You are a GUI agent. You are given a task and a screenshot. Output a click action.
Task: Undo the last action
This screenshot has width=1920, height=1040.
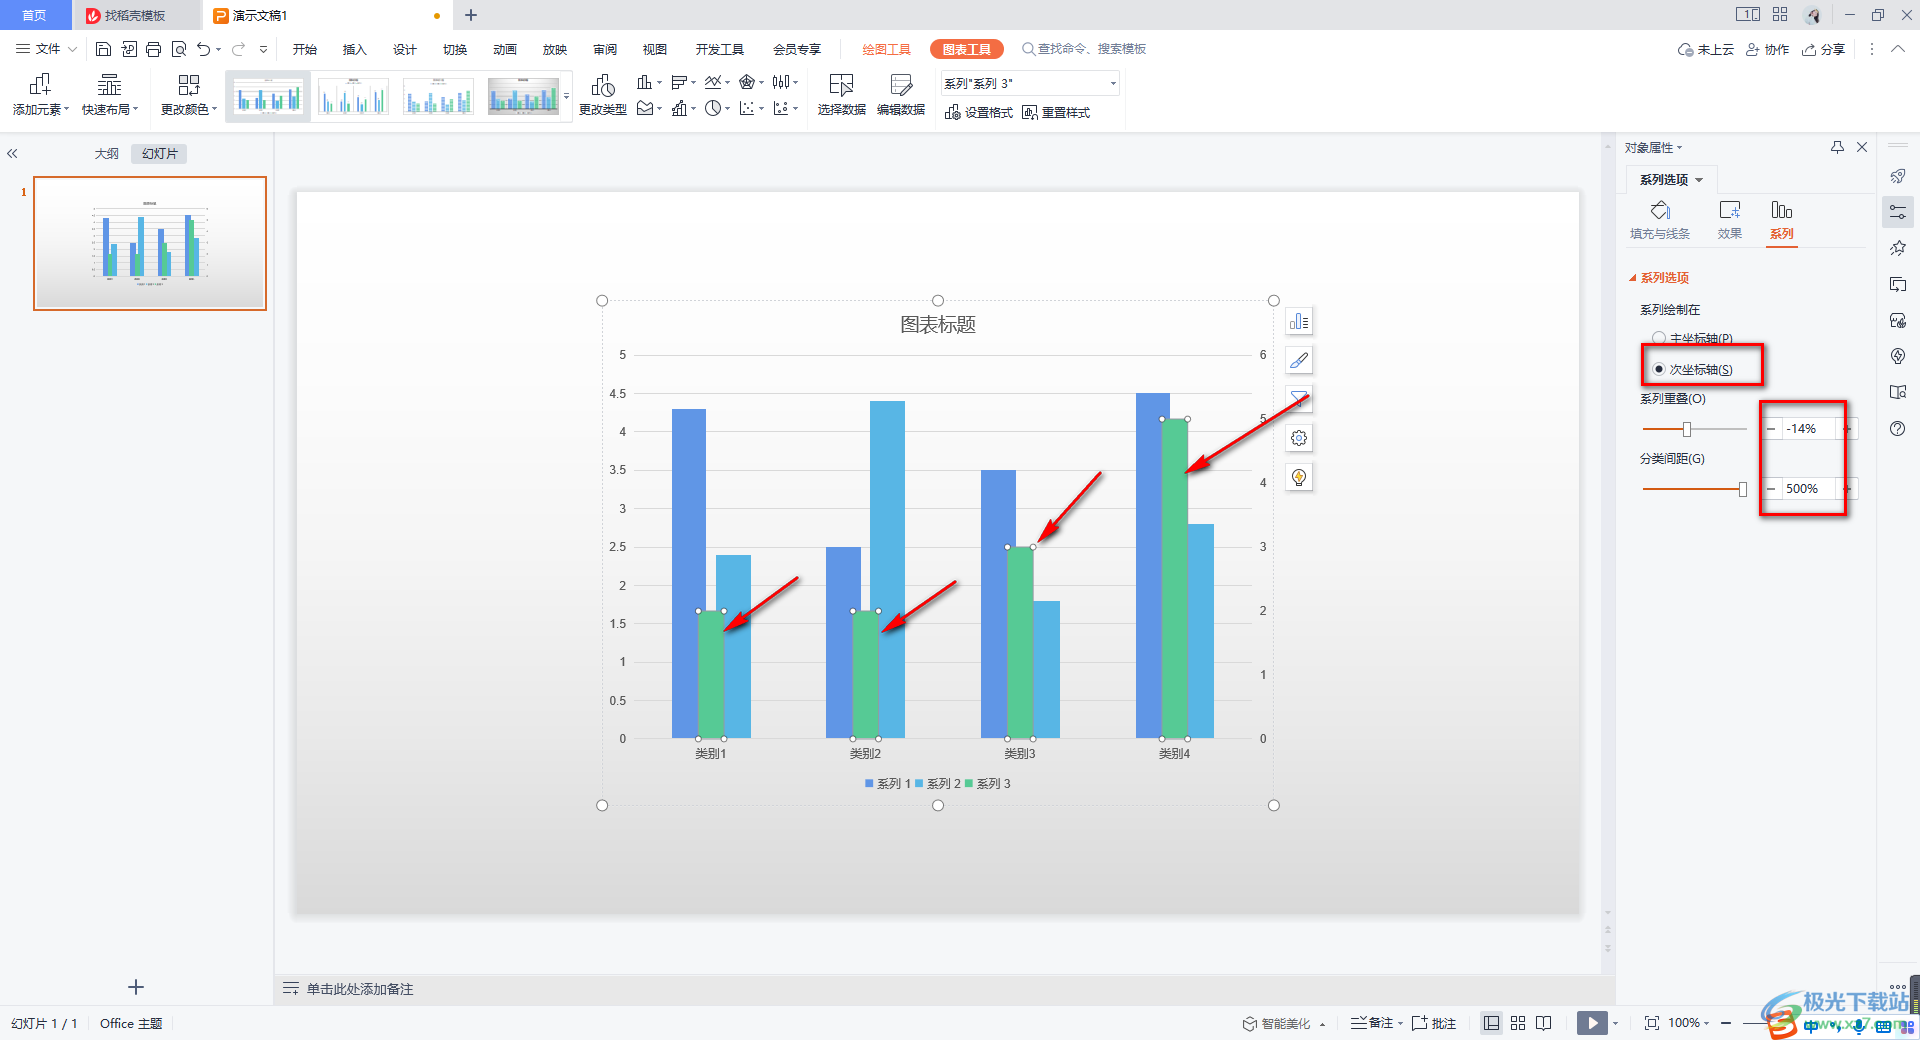[x=203, y=49]
